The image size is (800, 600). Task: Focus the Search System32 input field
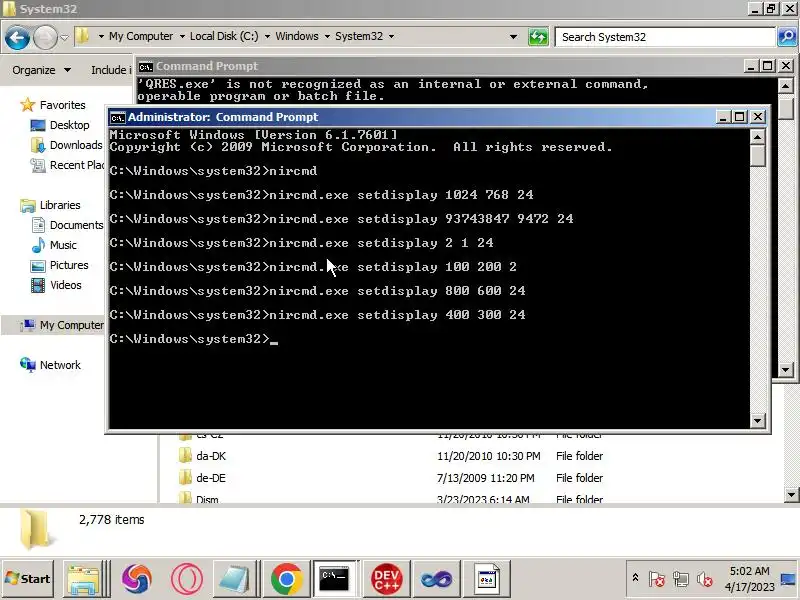[x=665, y=37]
